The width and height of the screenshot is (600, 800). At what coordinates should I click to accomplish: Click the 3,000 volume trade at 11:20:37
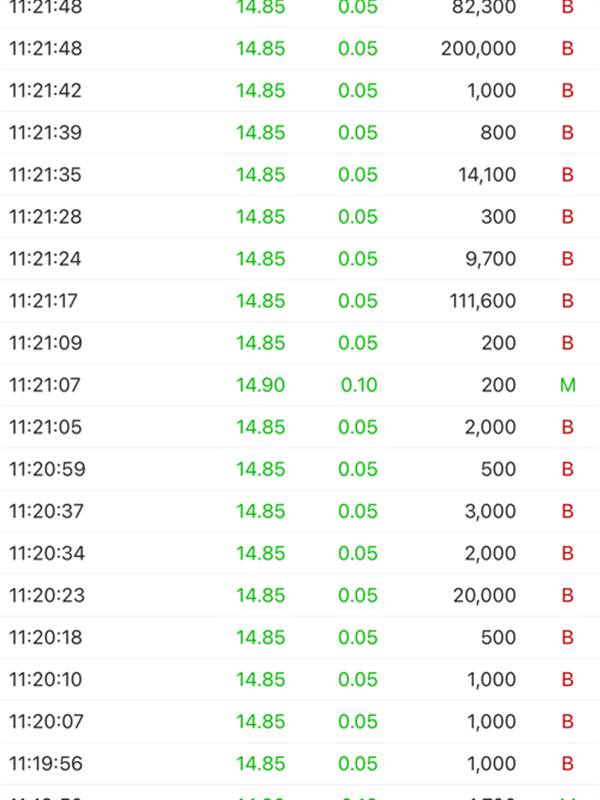300,510
